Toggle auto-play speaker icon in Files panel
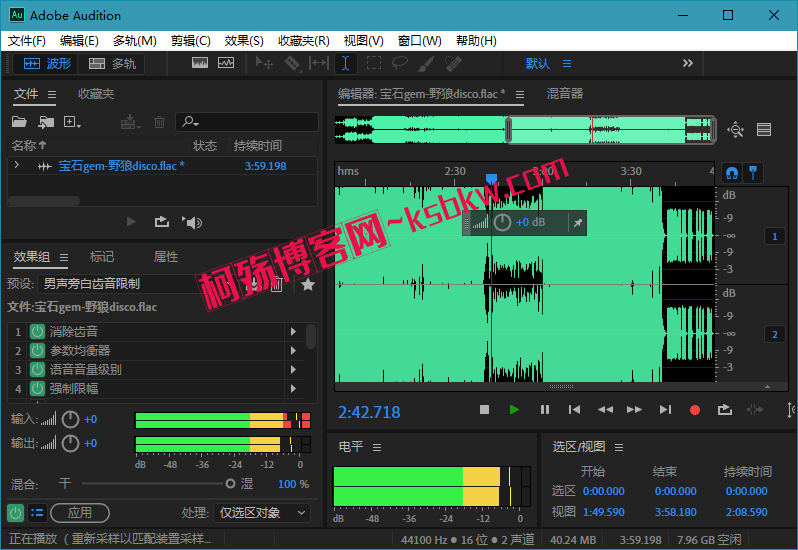798x550 pixels. 192,222
